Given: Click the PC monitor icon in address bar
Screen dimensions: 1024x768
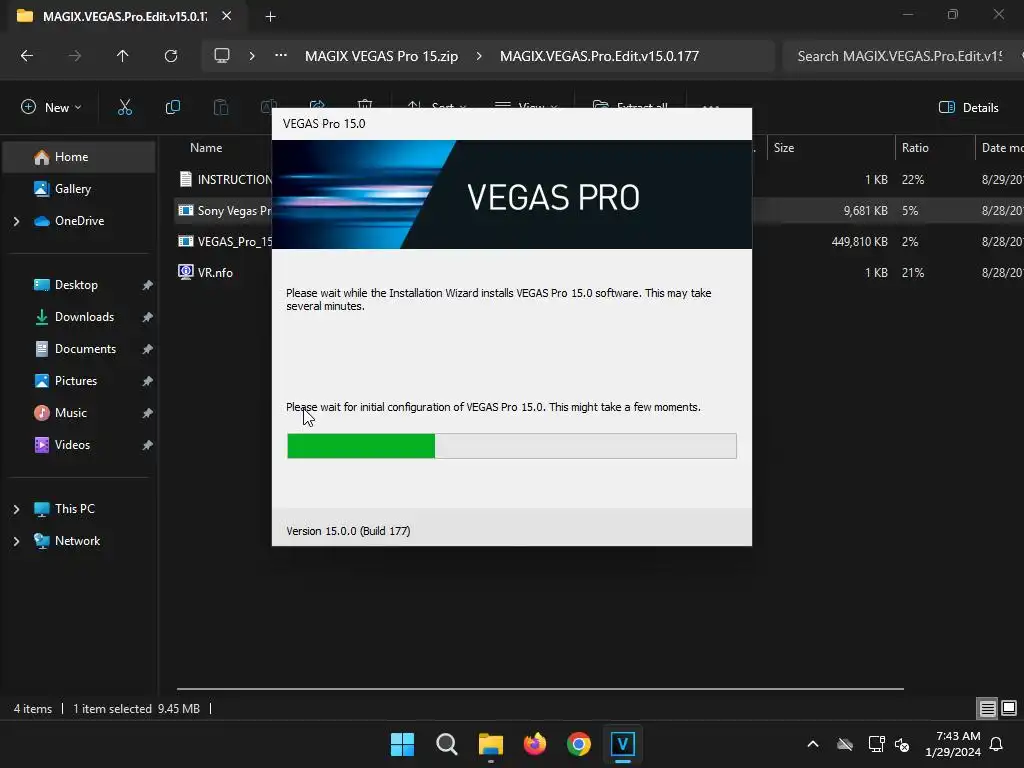Looking at the screenshot, I should pyautogui.click(x=222, y=56).
